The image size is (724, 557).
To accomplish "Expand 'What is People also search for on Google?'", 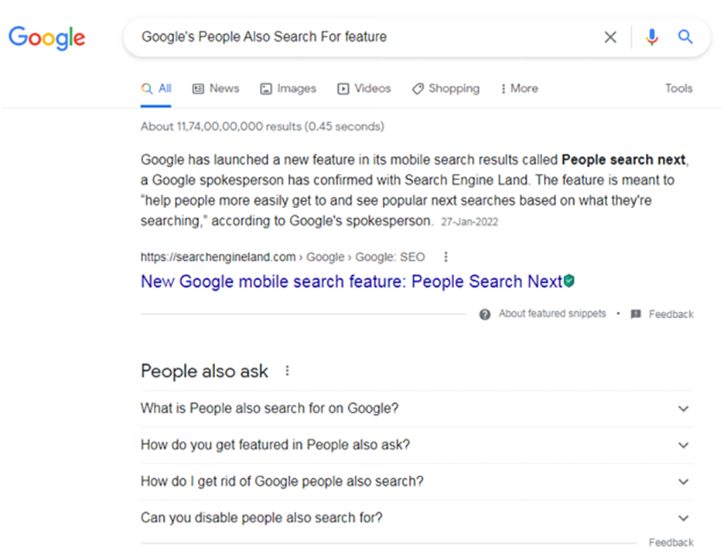I will pyautogui.click(x=417, y=409).
